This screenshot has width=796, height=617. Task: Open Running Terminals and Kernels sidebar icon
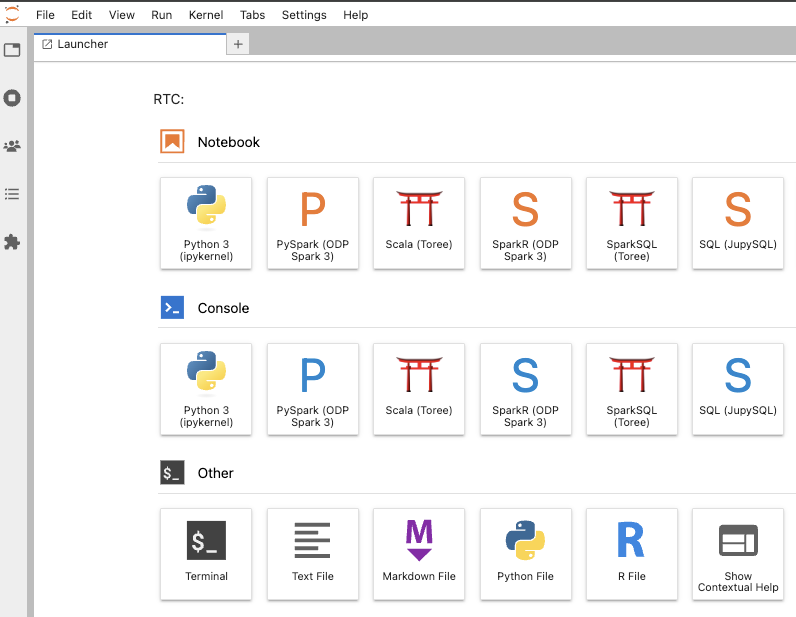12,98
